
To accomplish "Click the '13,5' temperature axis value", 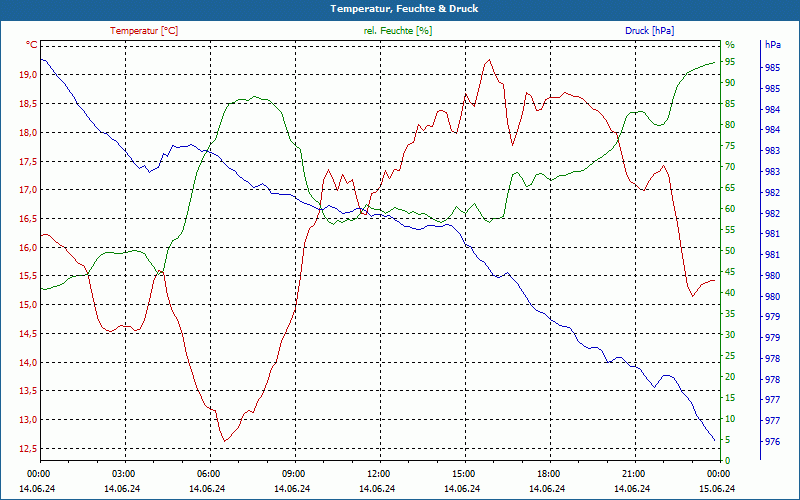I will point(29,391).
